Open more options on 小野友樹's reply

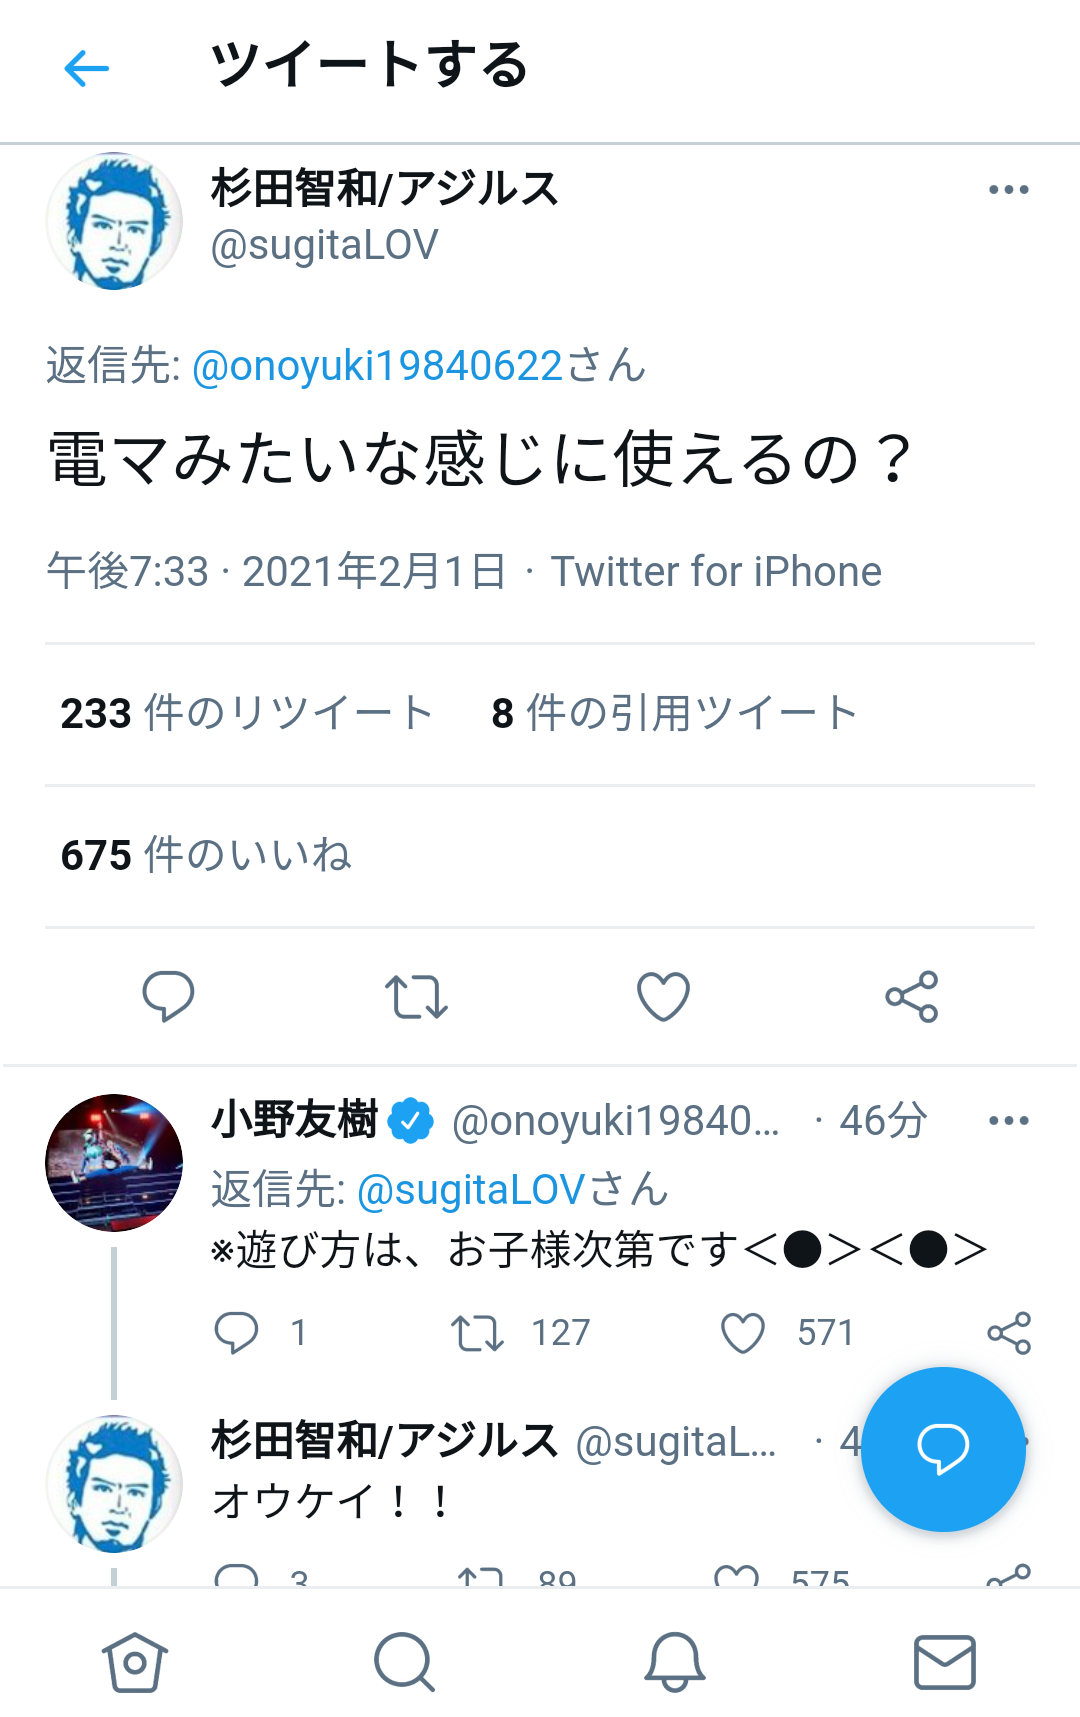[1008, 1121]
